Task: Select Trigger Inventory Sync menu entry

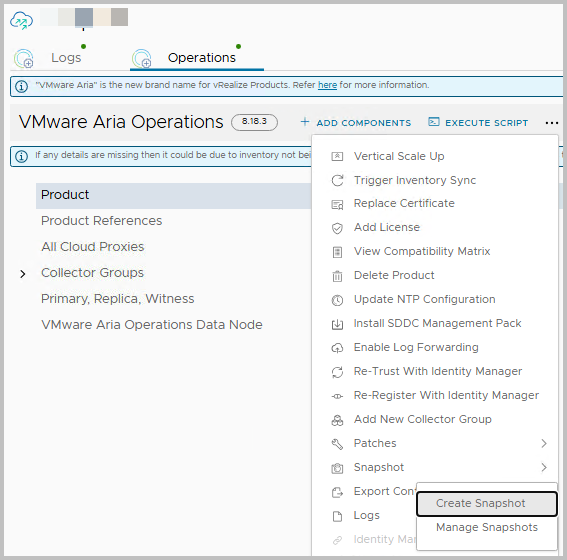Action: click(415, 180)
